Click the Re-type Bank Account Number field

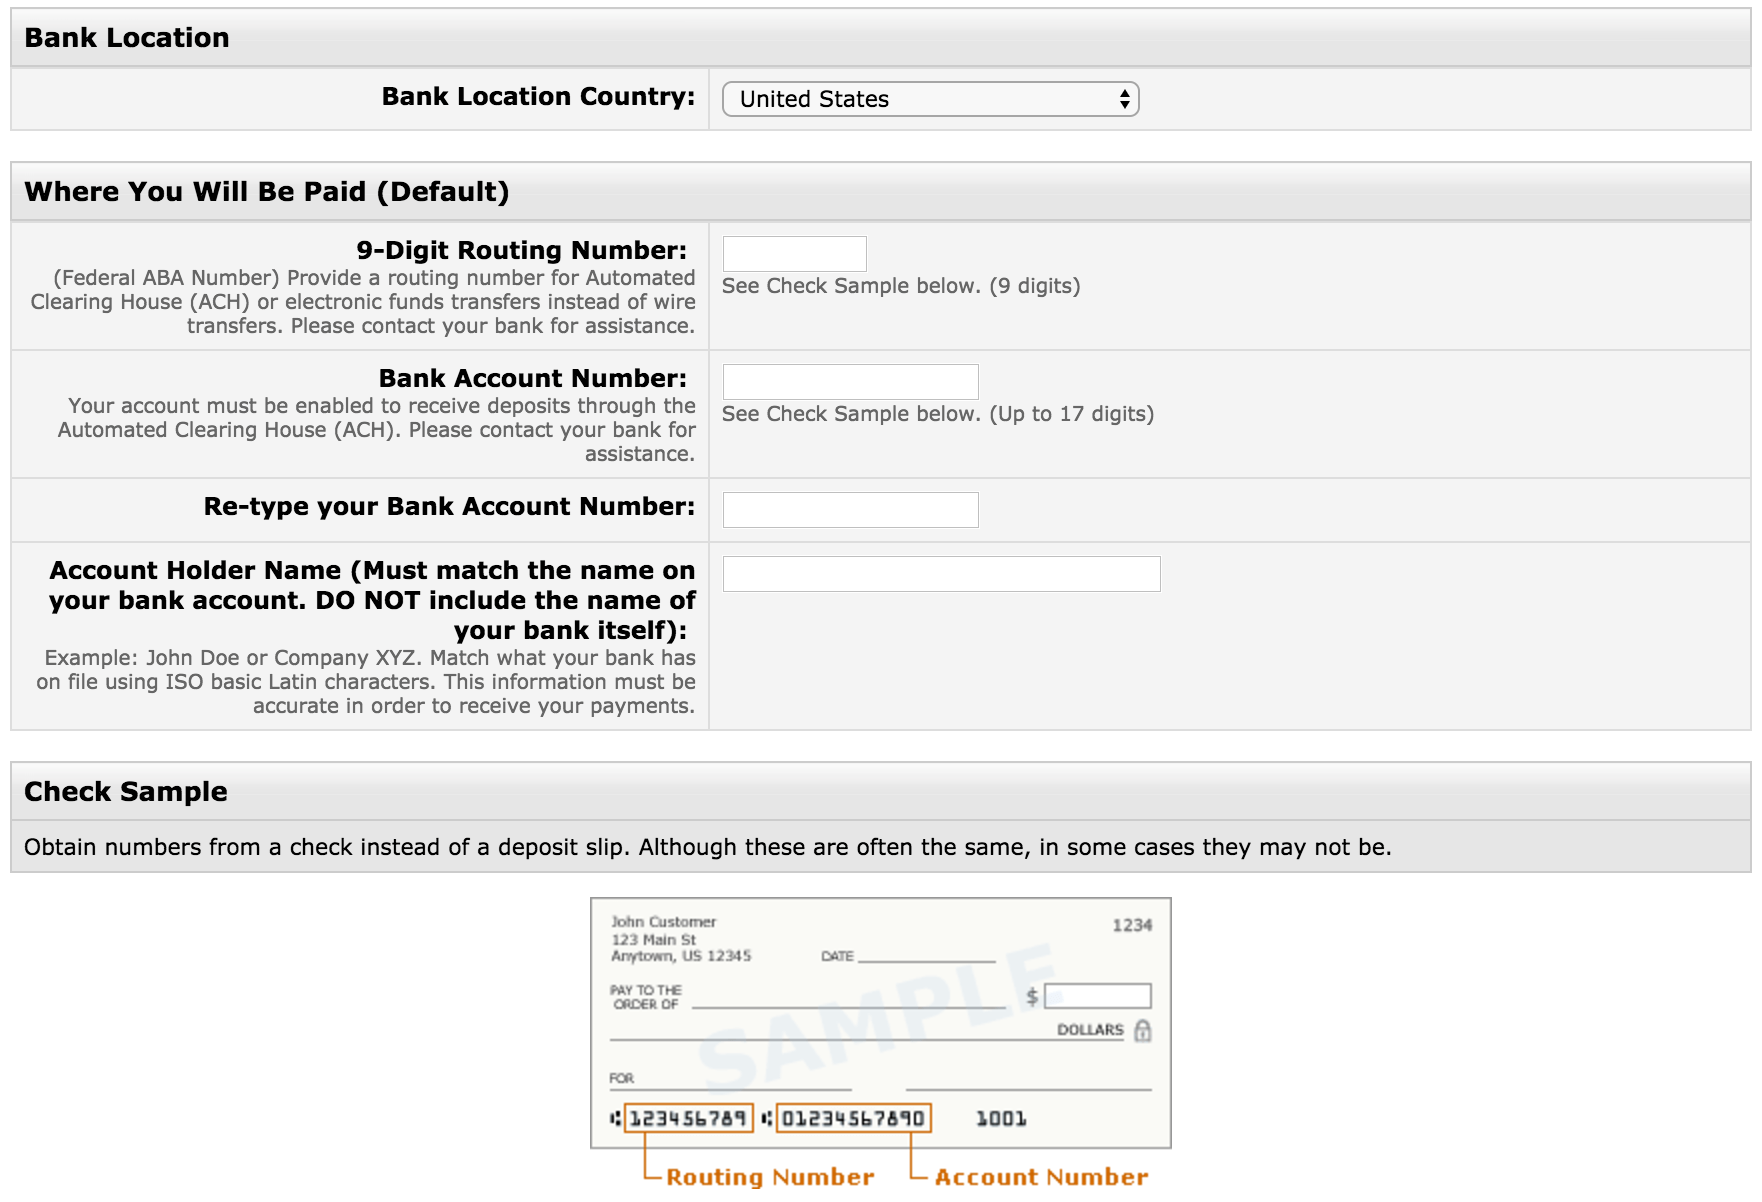(850, 509)
